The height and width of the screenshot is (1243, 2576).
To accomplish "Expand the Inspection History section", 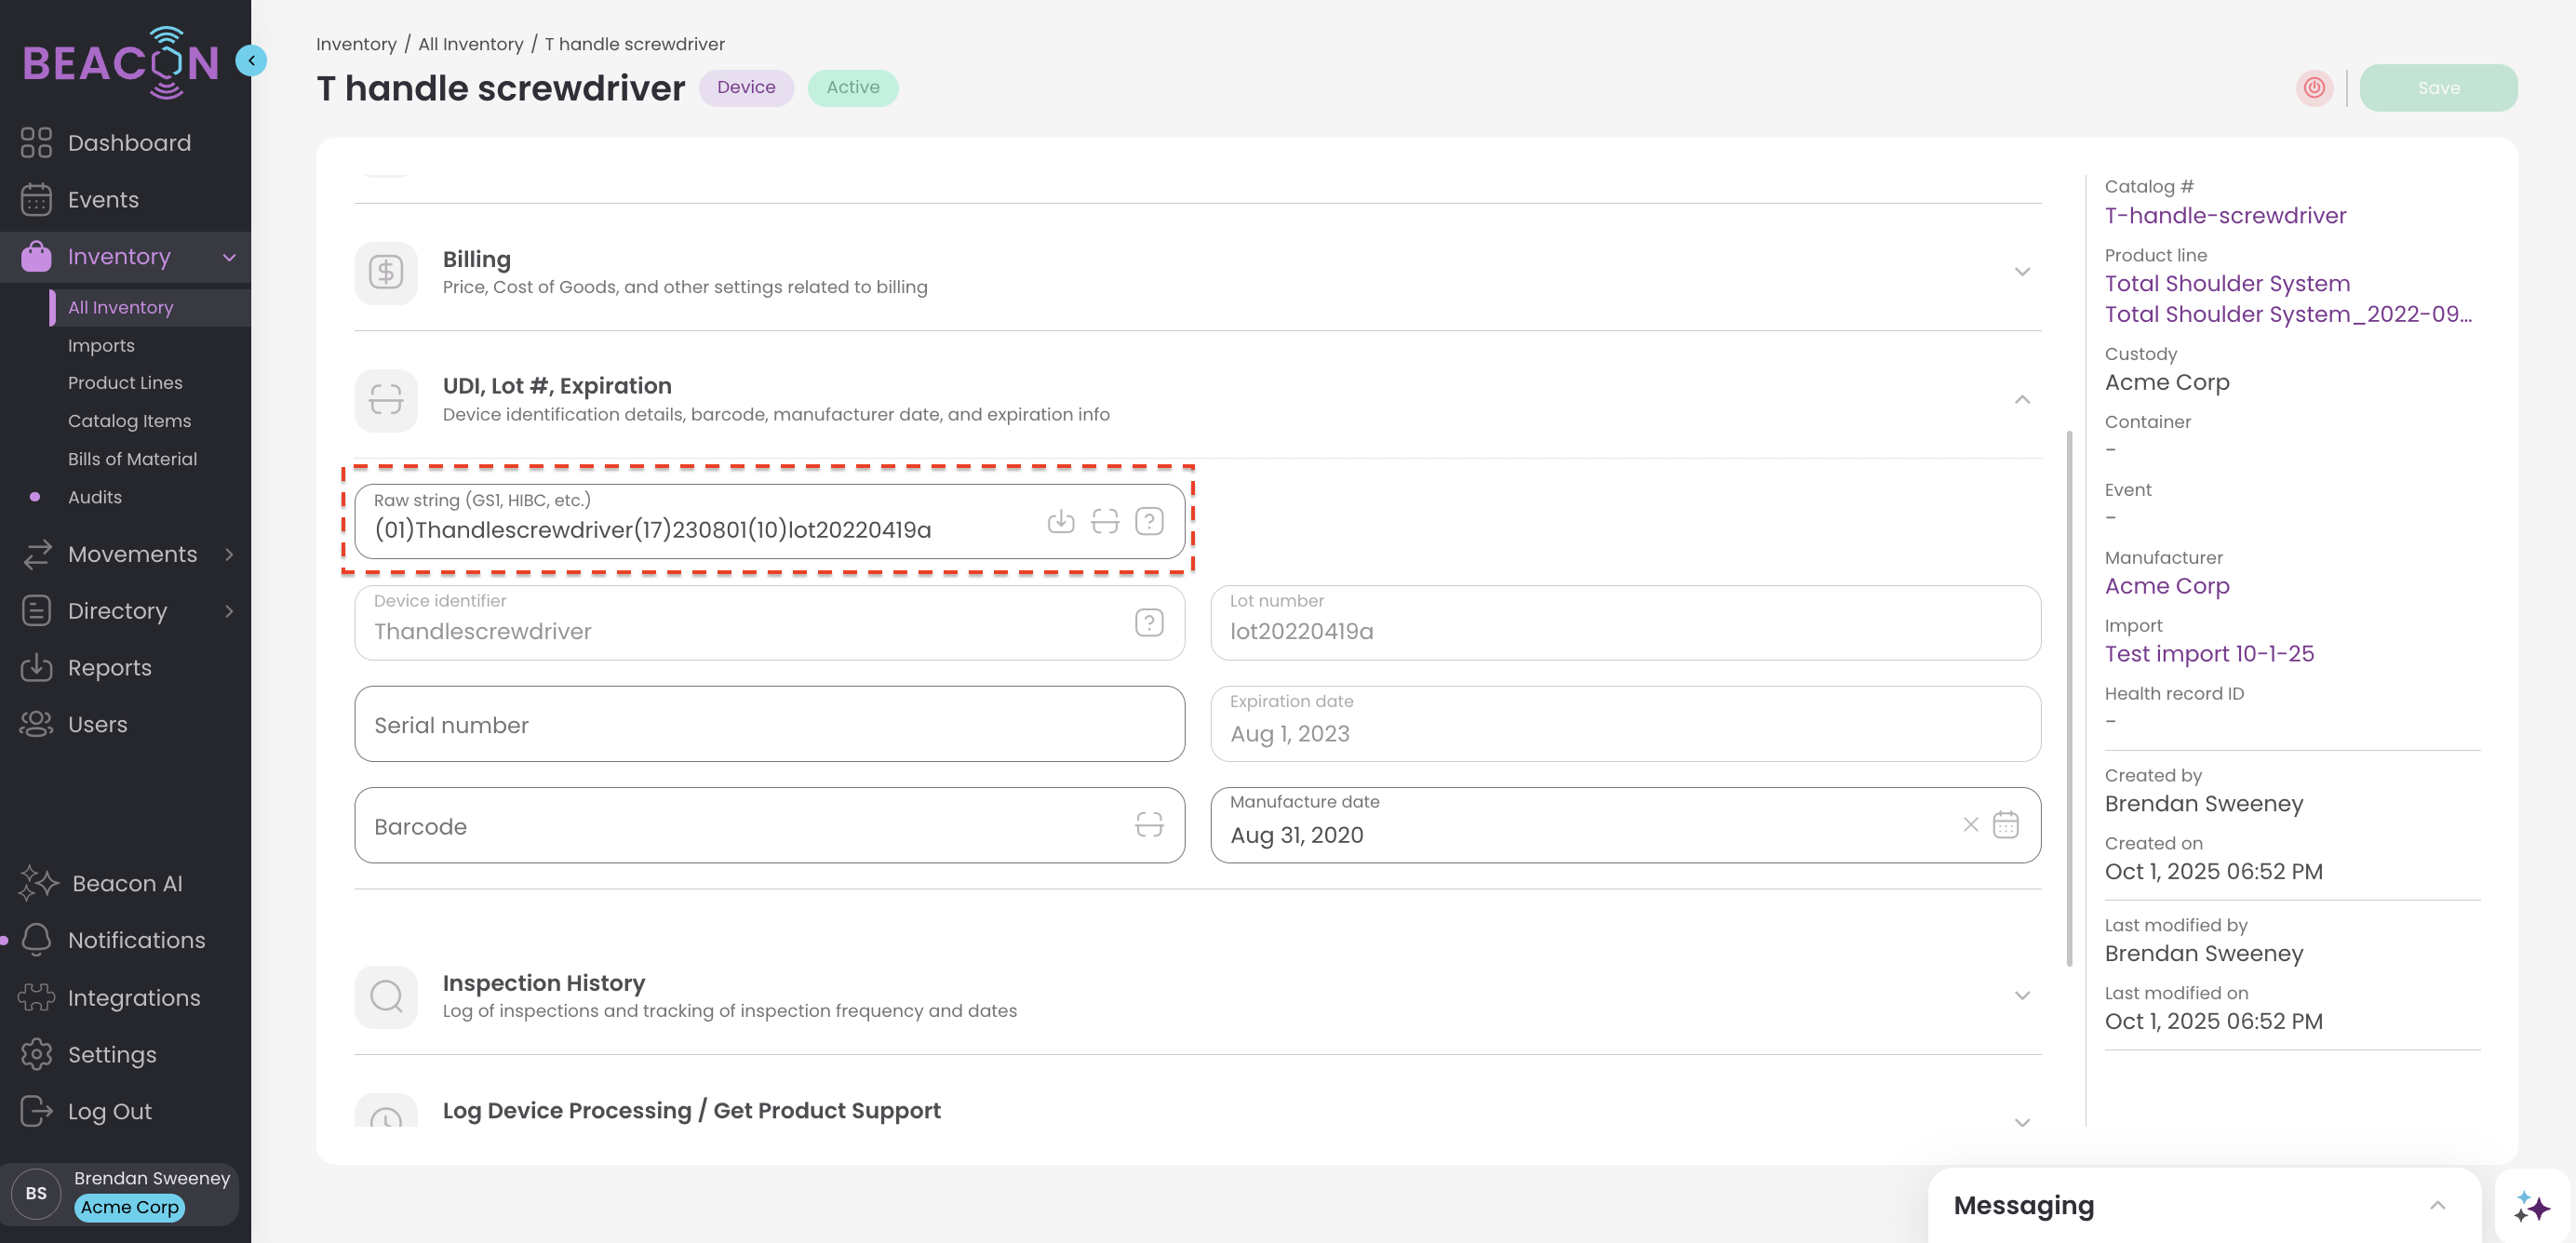I will (2021, 995).
